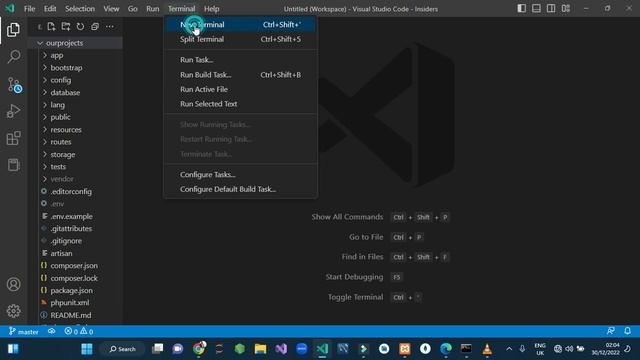
Task: Open the Explorer view in activity bar
Action: [13, 30]
